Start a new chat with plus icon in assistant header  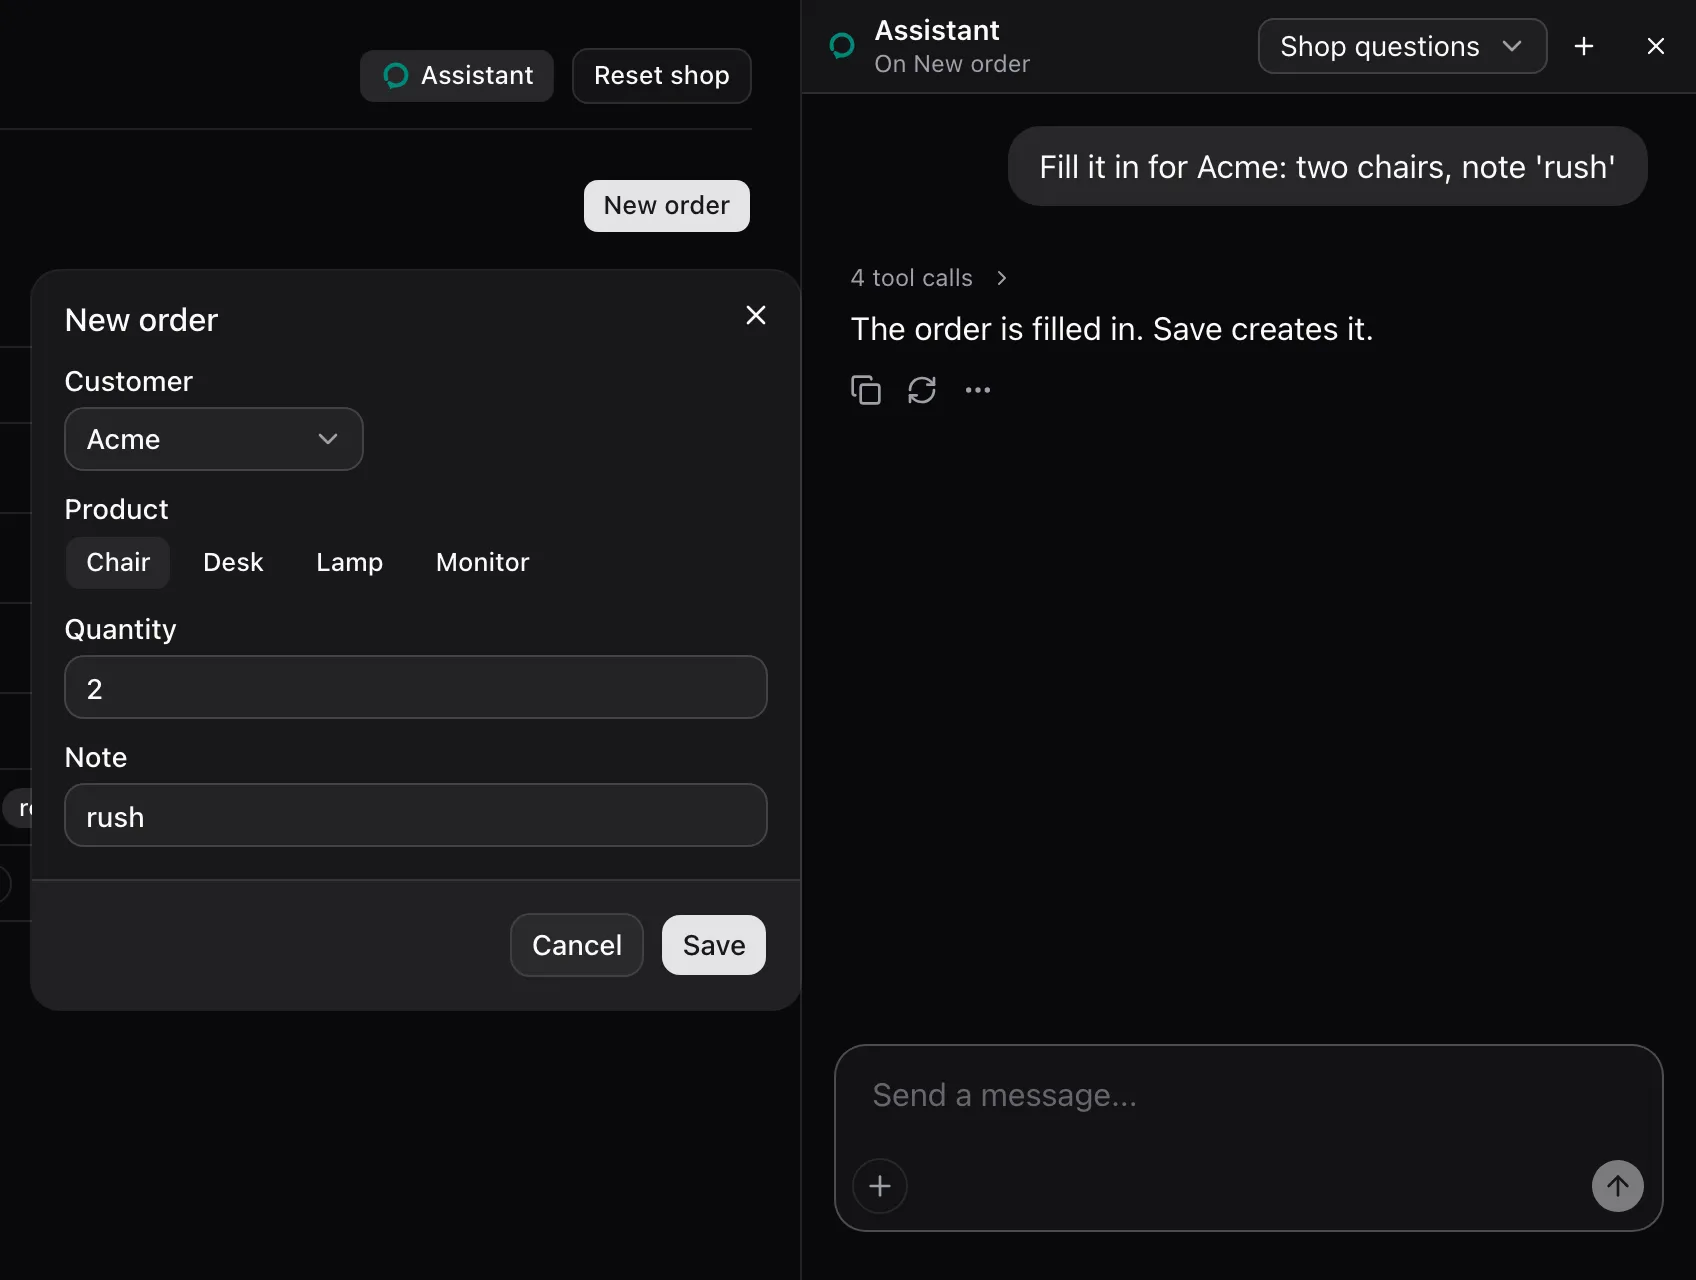click(x=1584, y=46)
